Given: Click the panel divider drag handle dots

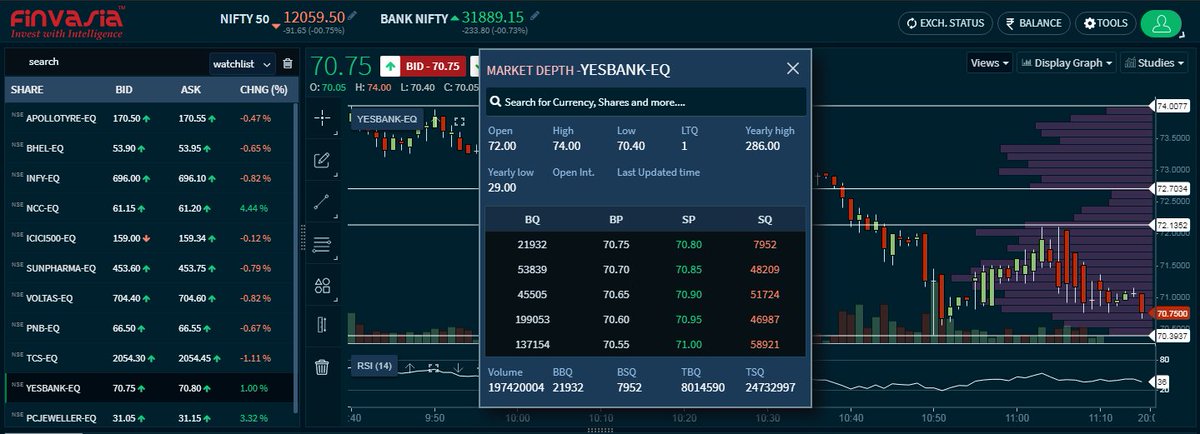Looking at the screenshot, I should (303, 239).
